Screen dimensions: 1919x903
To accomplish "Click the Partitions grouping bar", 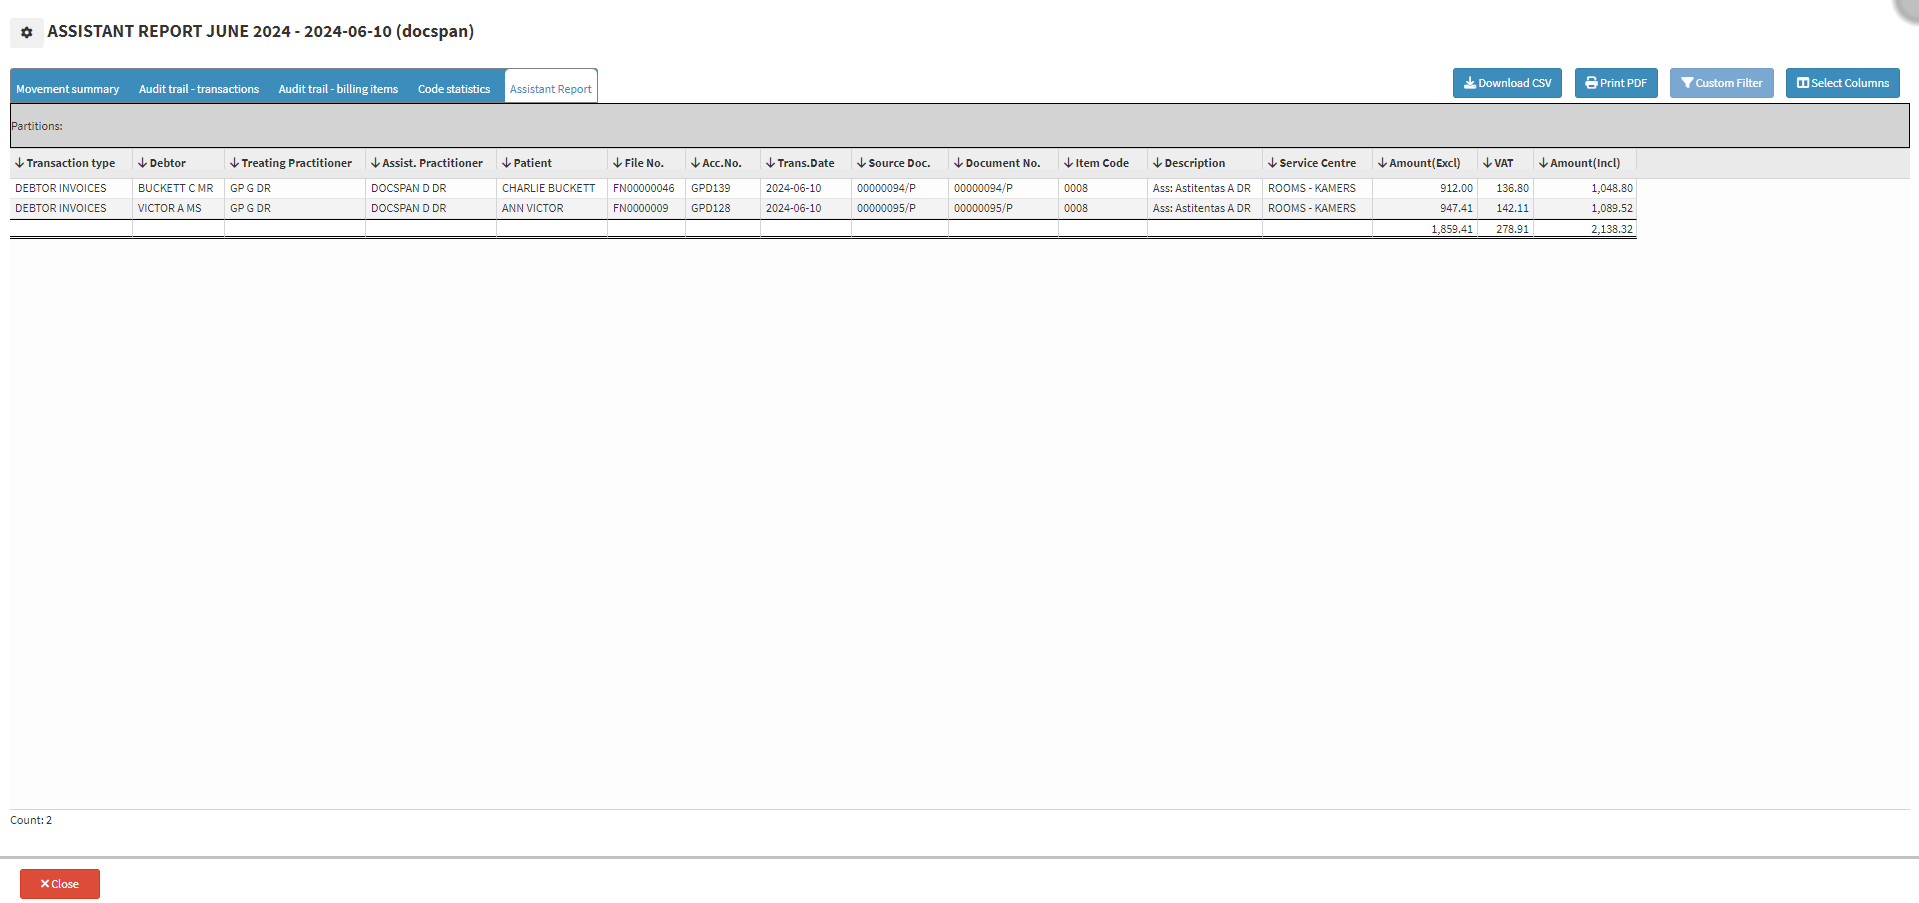I will click(960, 126).
